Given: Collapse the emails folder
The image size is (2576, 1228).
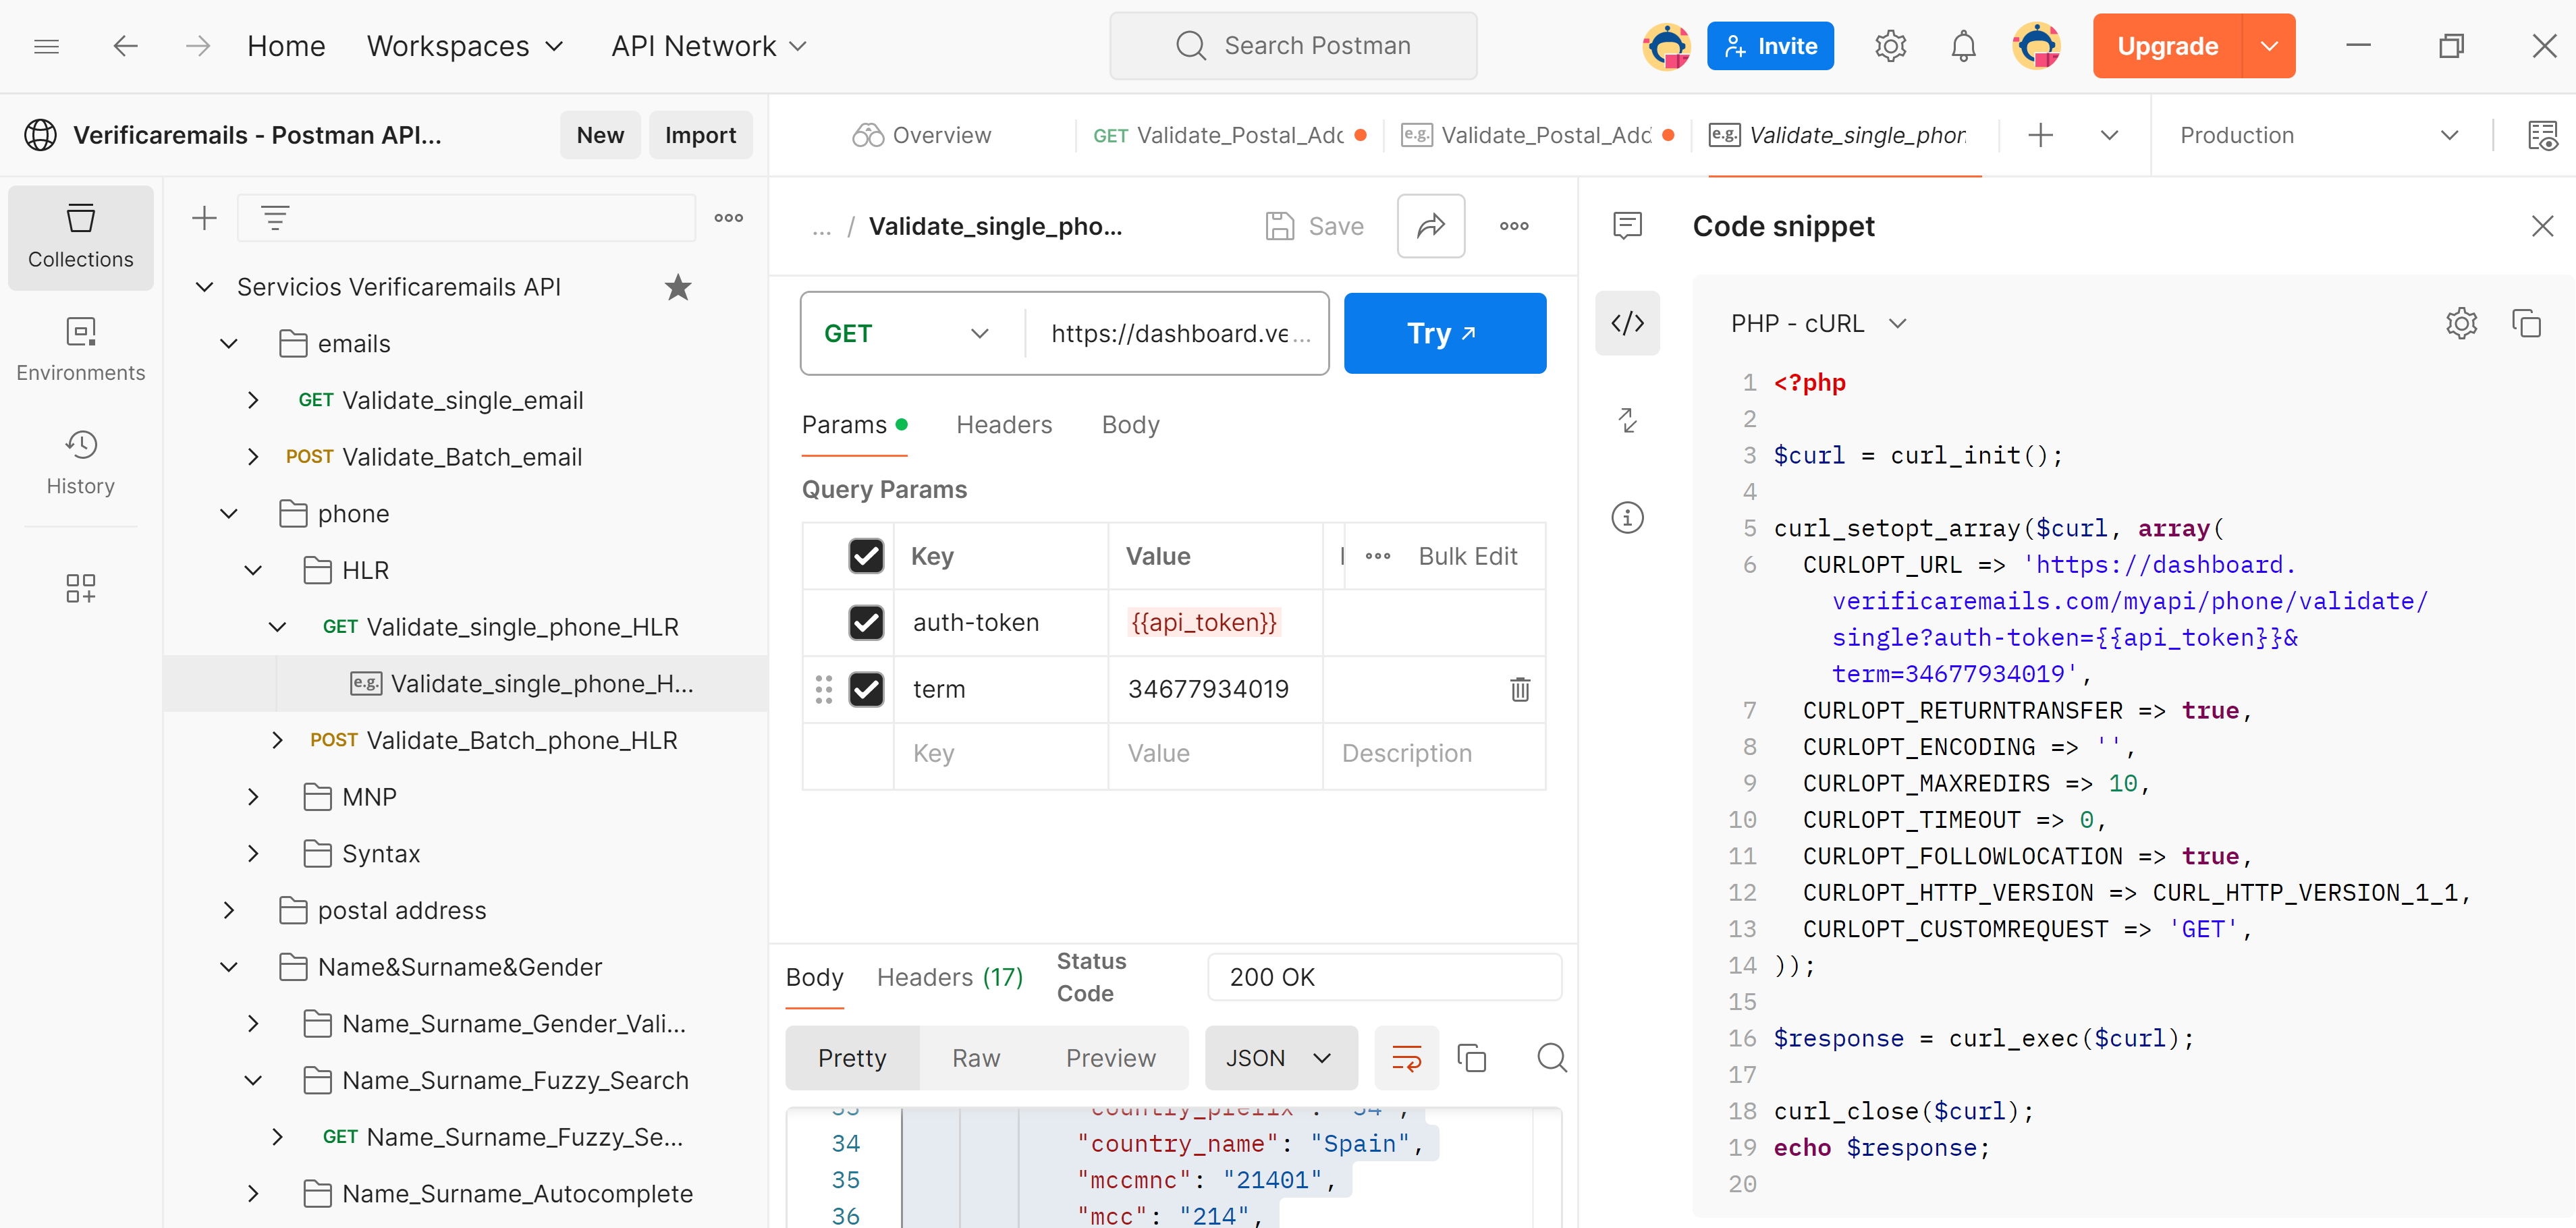Looking at the screenshot, I should click(229, 344).
